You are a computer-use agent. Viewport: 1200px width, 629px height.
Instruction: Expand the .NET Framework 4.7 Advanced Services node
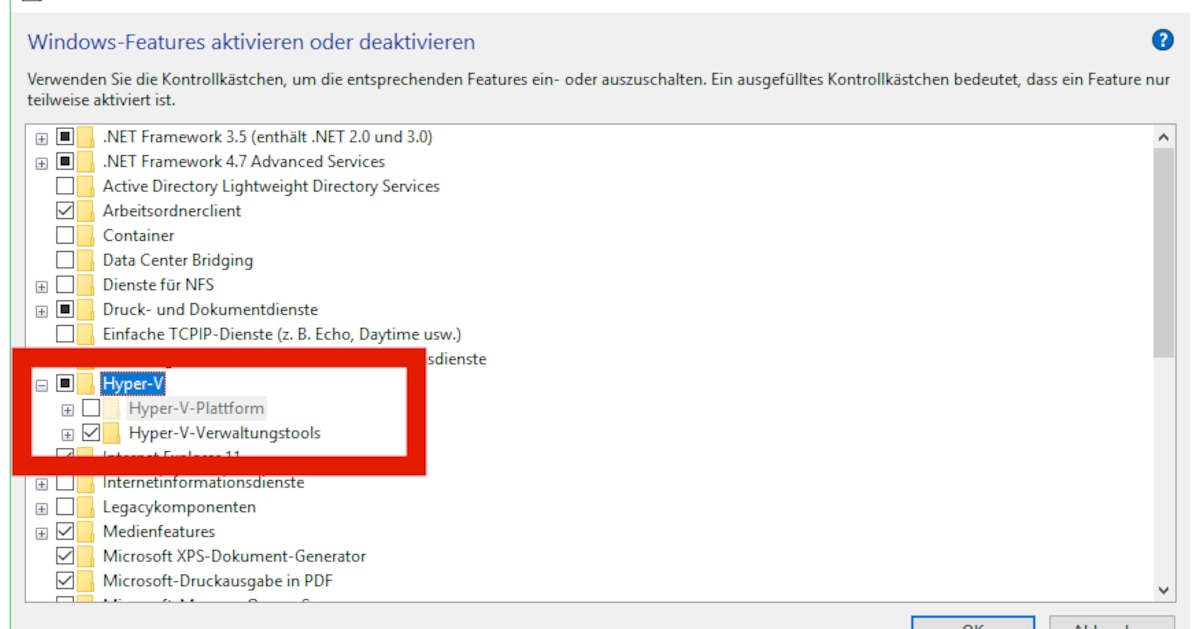(42, 162)
